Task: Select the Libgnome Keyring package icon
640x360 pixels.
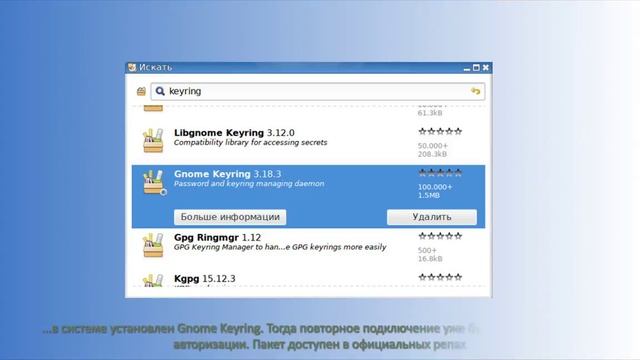Action: (153, 140)
